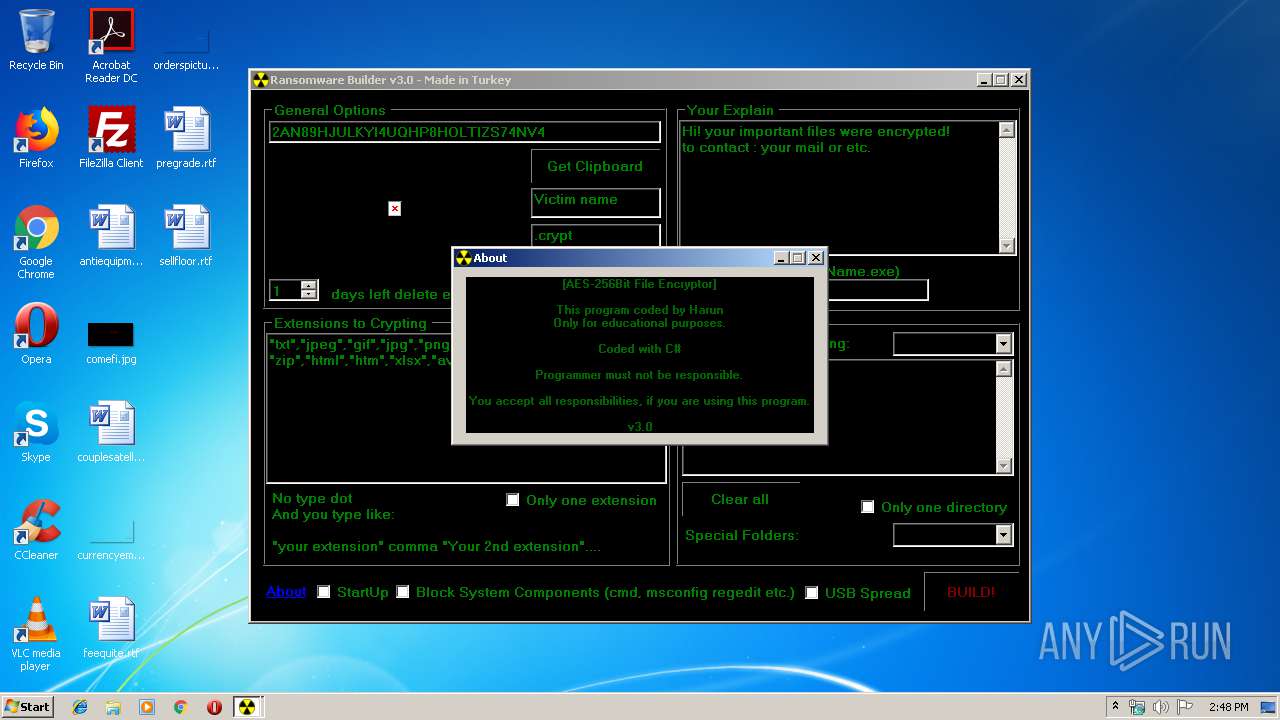This screenshot has height=720, width=1280.
Task: Open Internet Explorer in taskbar
Action: click(80, 707)
